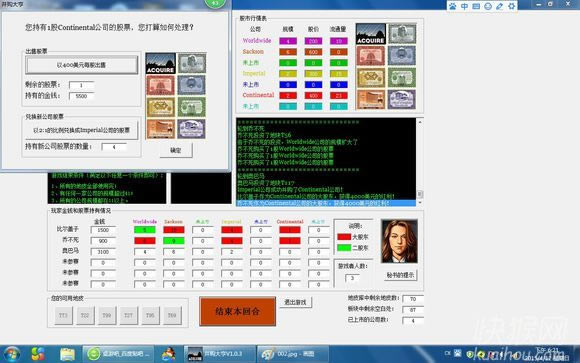This screenshot has width=580, height=363.
Task: Click the ACQUIRE logo in the stock market panel
Action: pyautogui.click(x=370, y=34)
